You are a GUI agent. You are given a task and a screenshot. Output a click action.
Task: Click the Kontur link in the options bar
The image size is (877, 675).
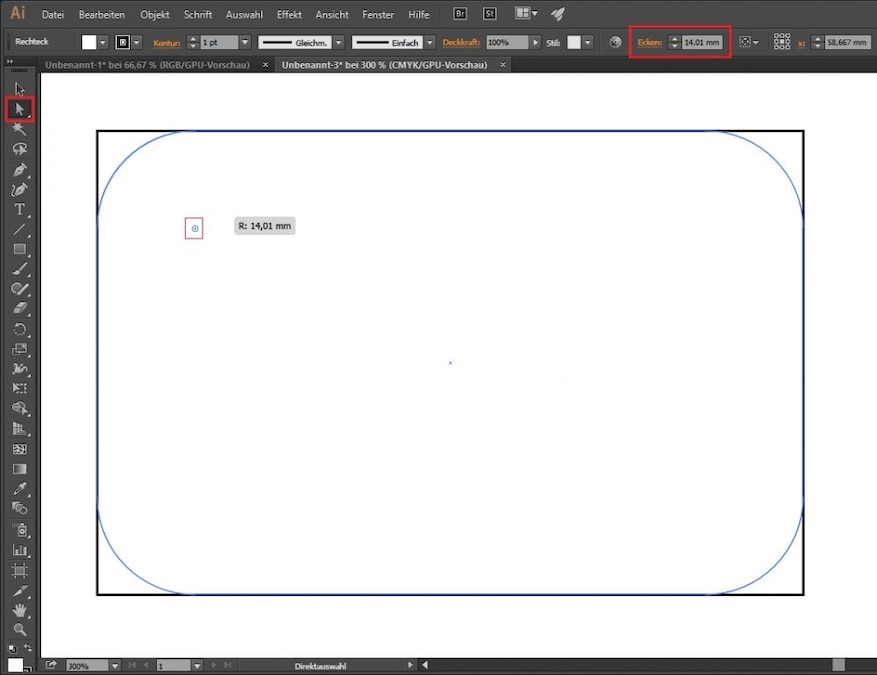(167, 42)
